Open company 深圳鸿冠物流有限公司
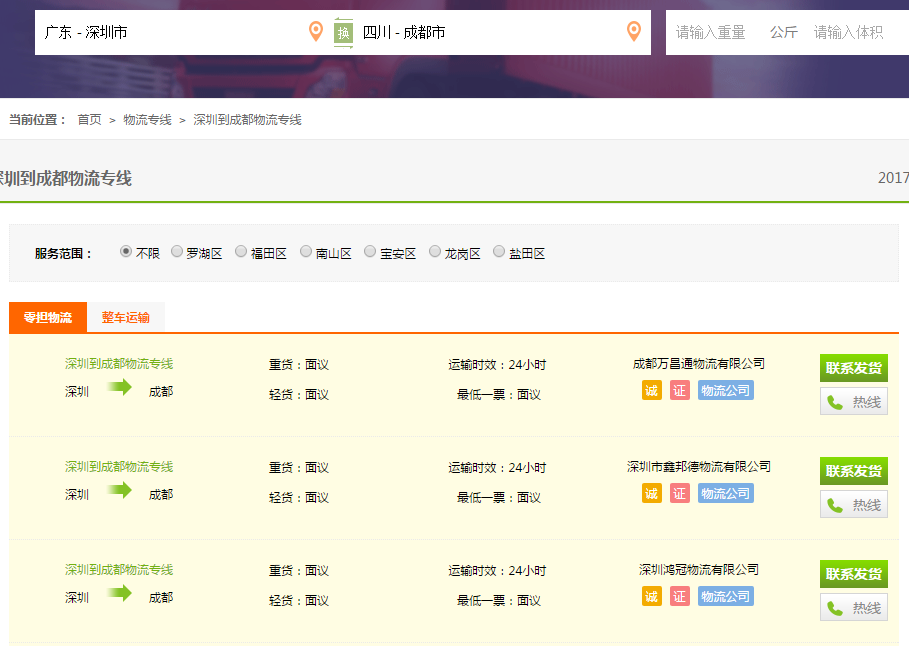The width and height of the screenshot is (909, 646). (699, 569)
